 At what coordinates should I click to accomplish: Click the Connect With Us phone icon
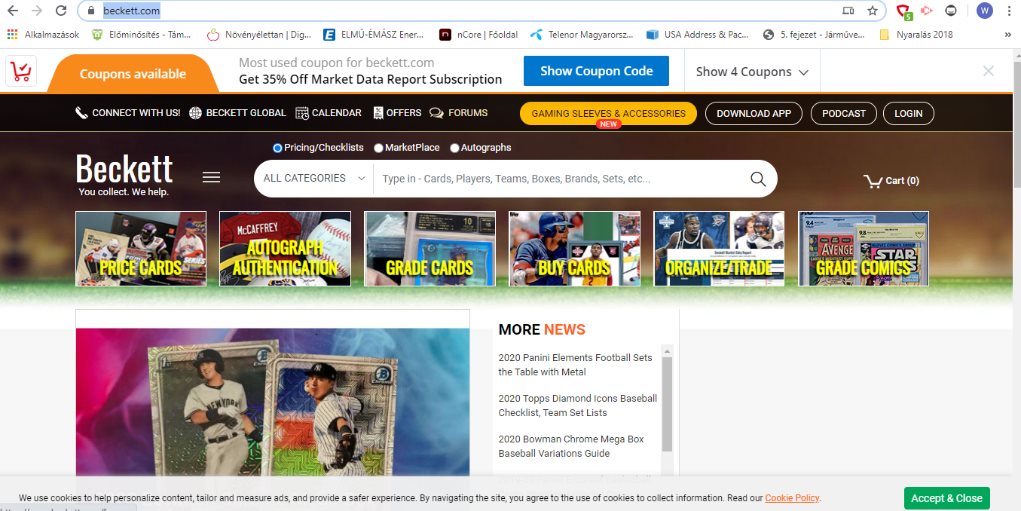pyautogui.click(x=82, y=113)
